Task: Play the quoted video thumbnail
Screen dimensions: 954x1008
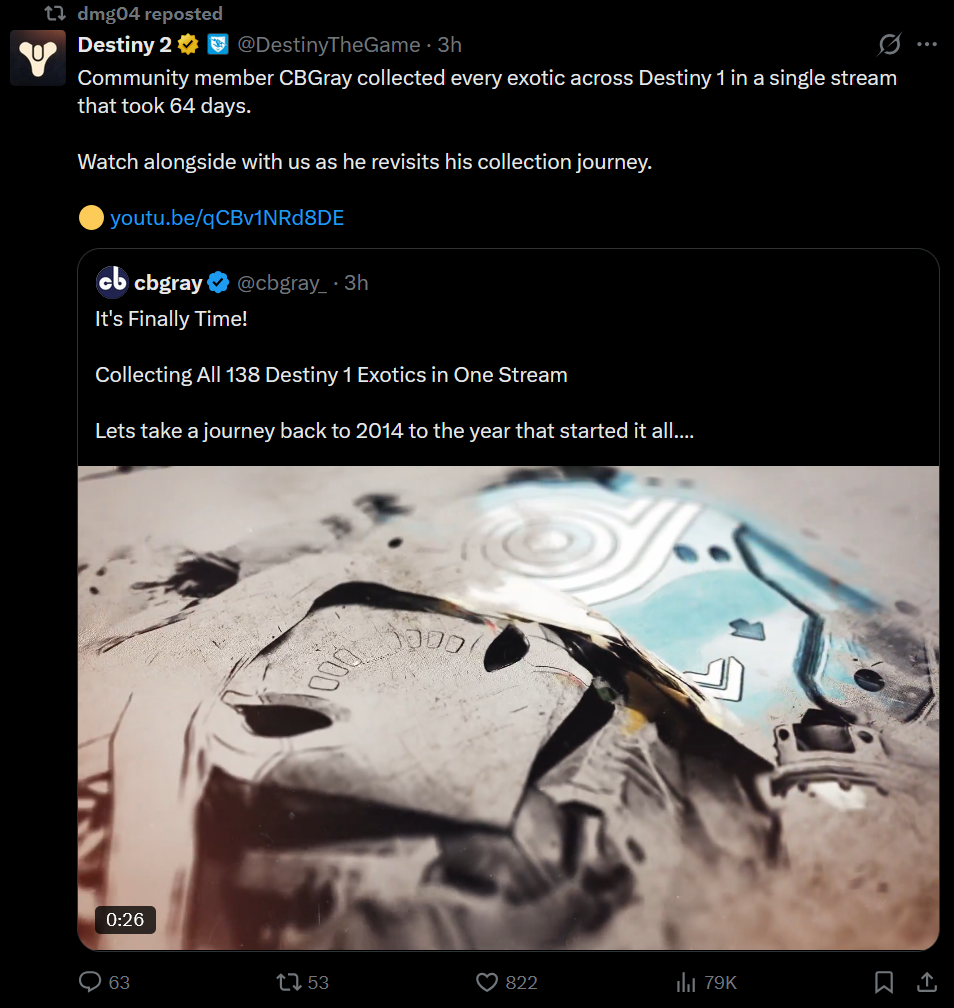Action: pos(508,708)
